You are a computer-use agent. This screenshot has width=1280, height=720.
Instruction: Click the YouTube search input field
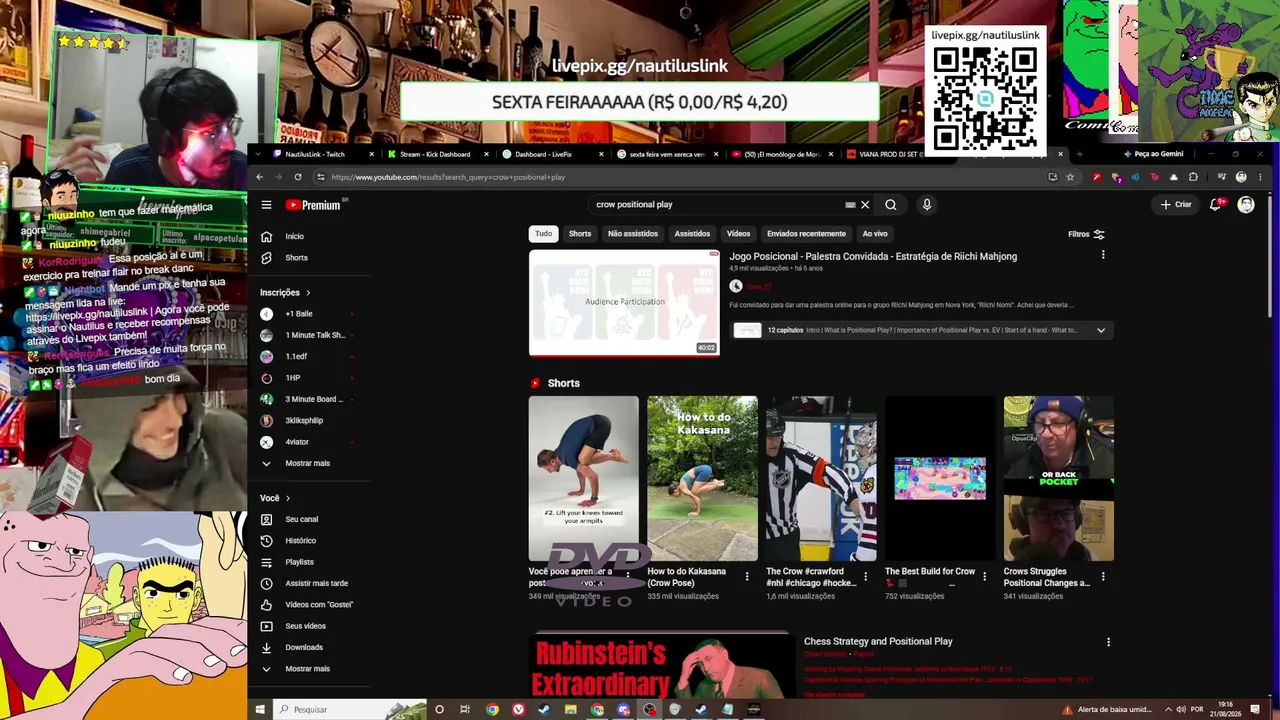pos(716,205)
